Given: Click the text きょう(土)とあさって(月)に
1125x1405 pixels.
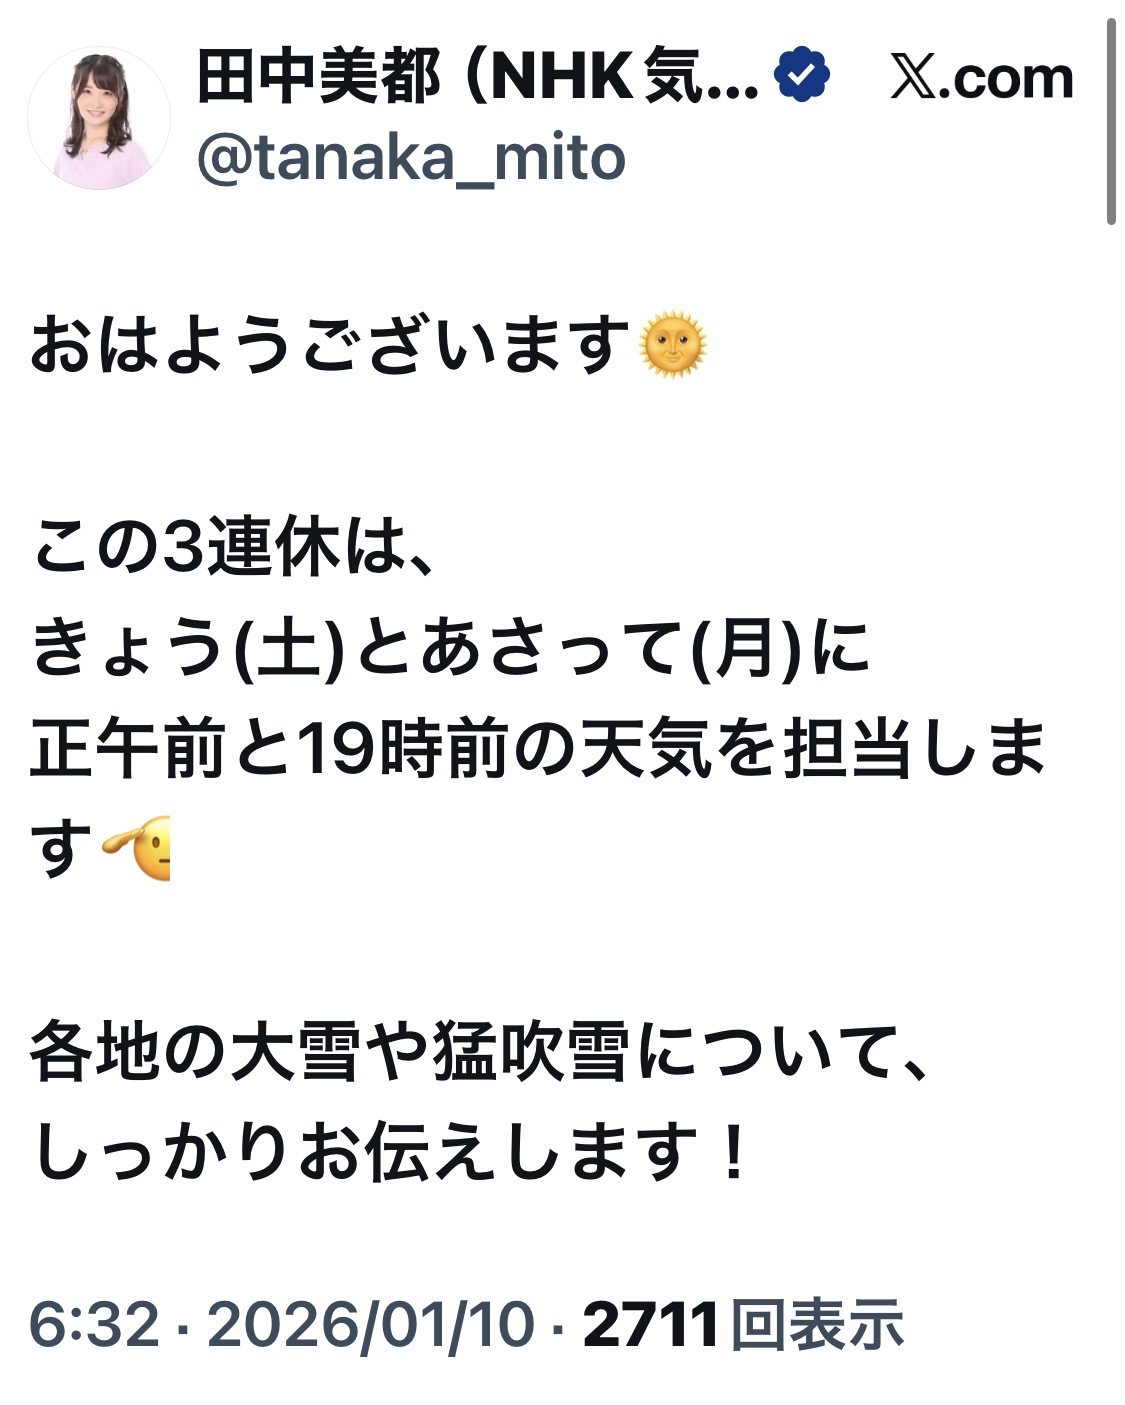Looking at the screenshot, I should [x=450, y=648].
